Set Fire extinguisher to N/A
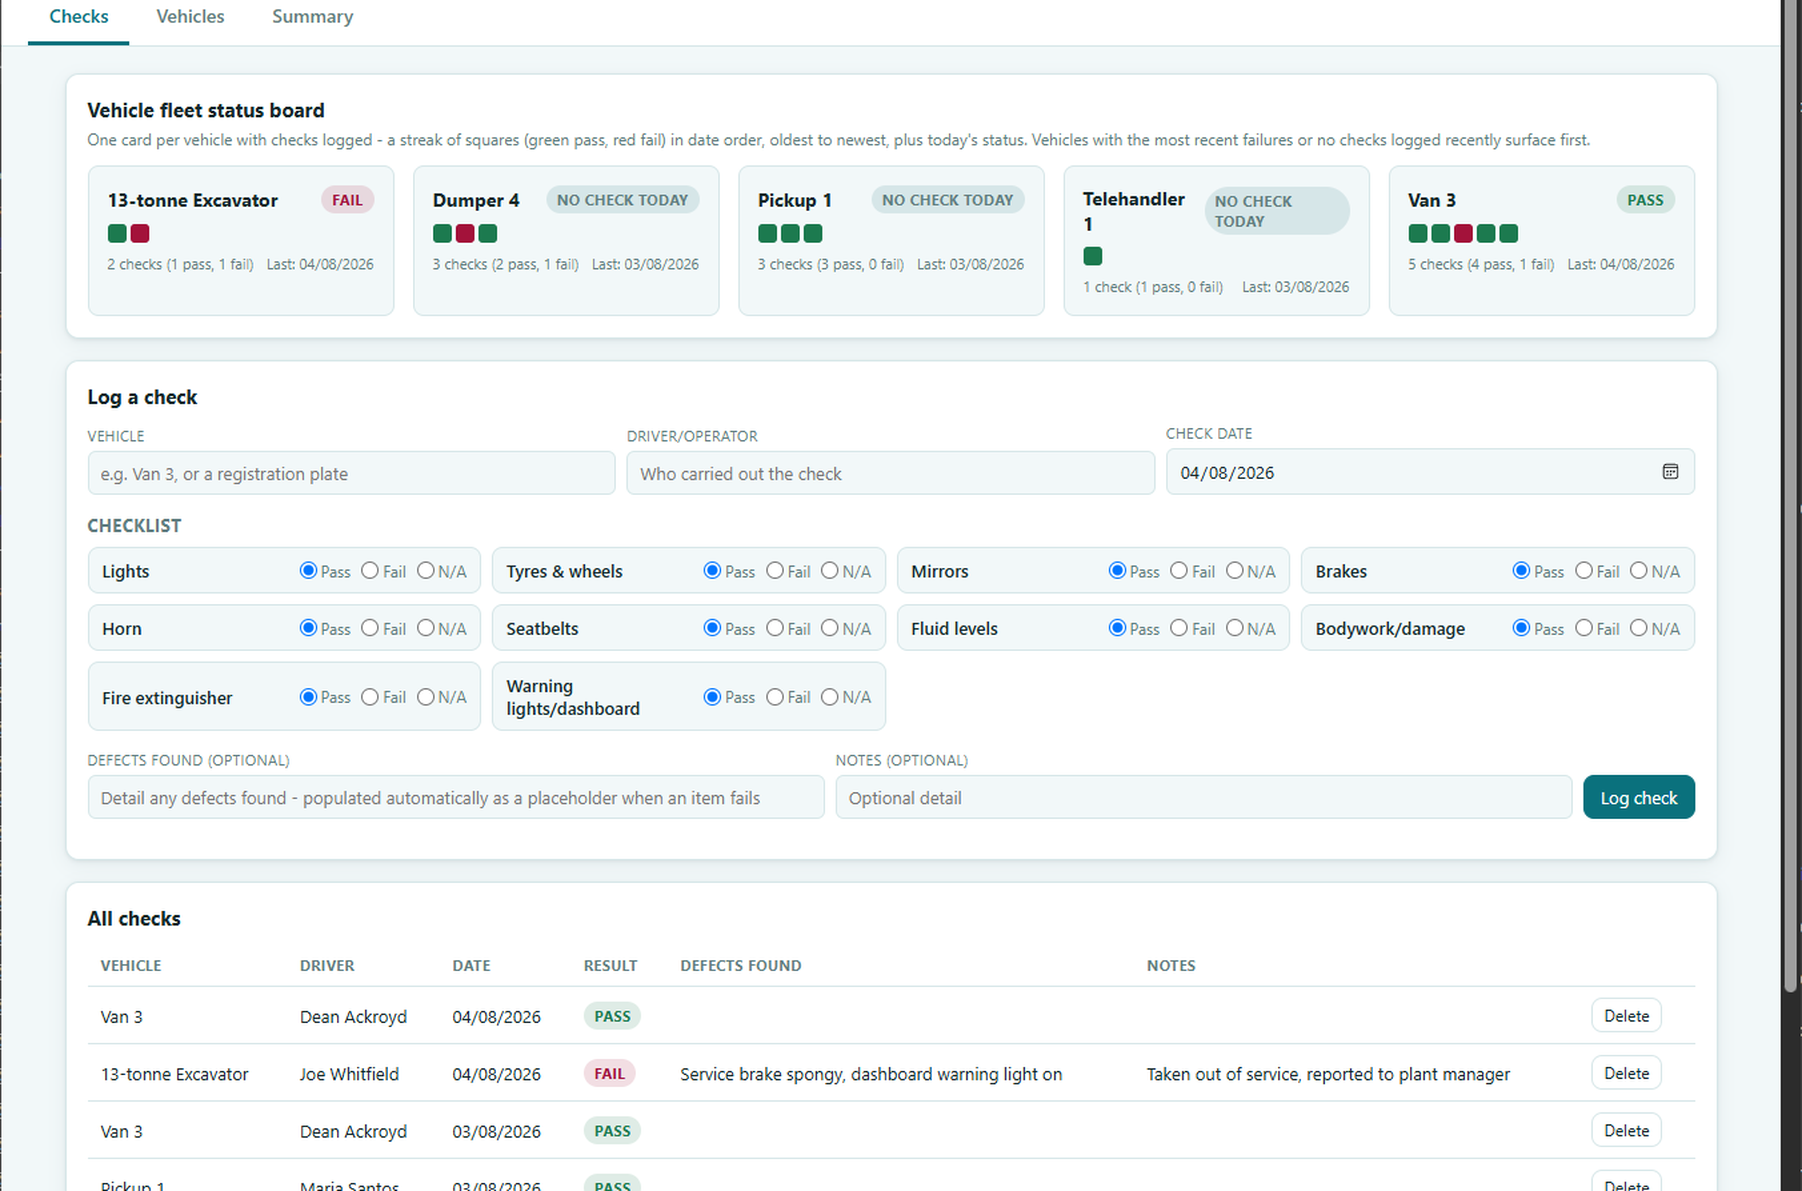1802x1191 pixels. click(426, 697)
